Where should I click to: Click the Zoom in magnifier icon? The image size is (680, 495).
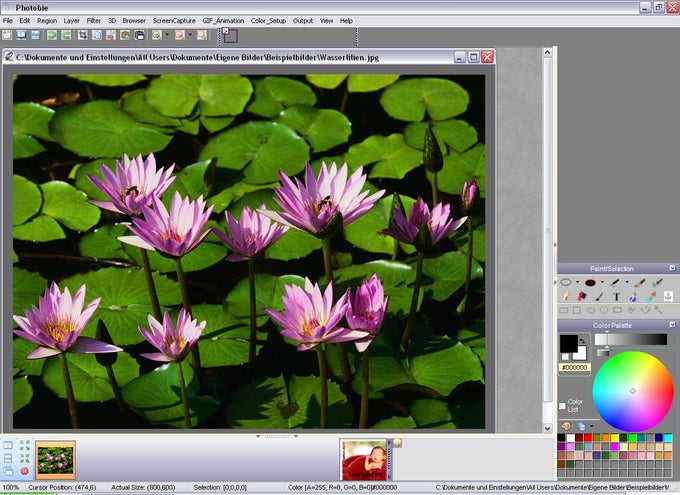[157, 35]
